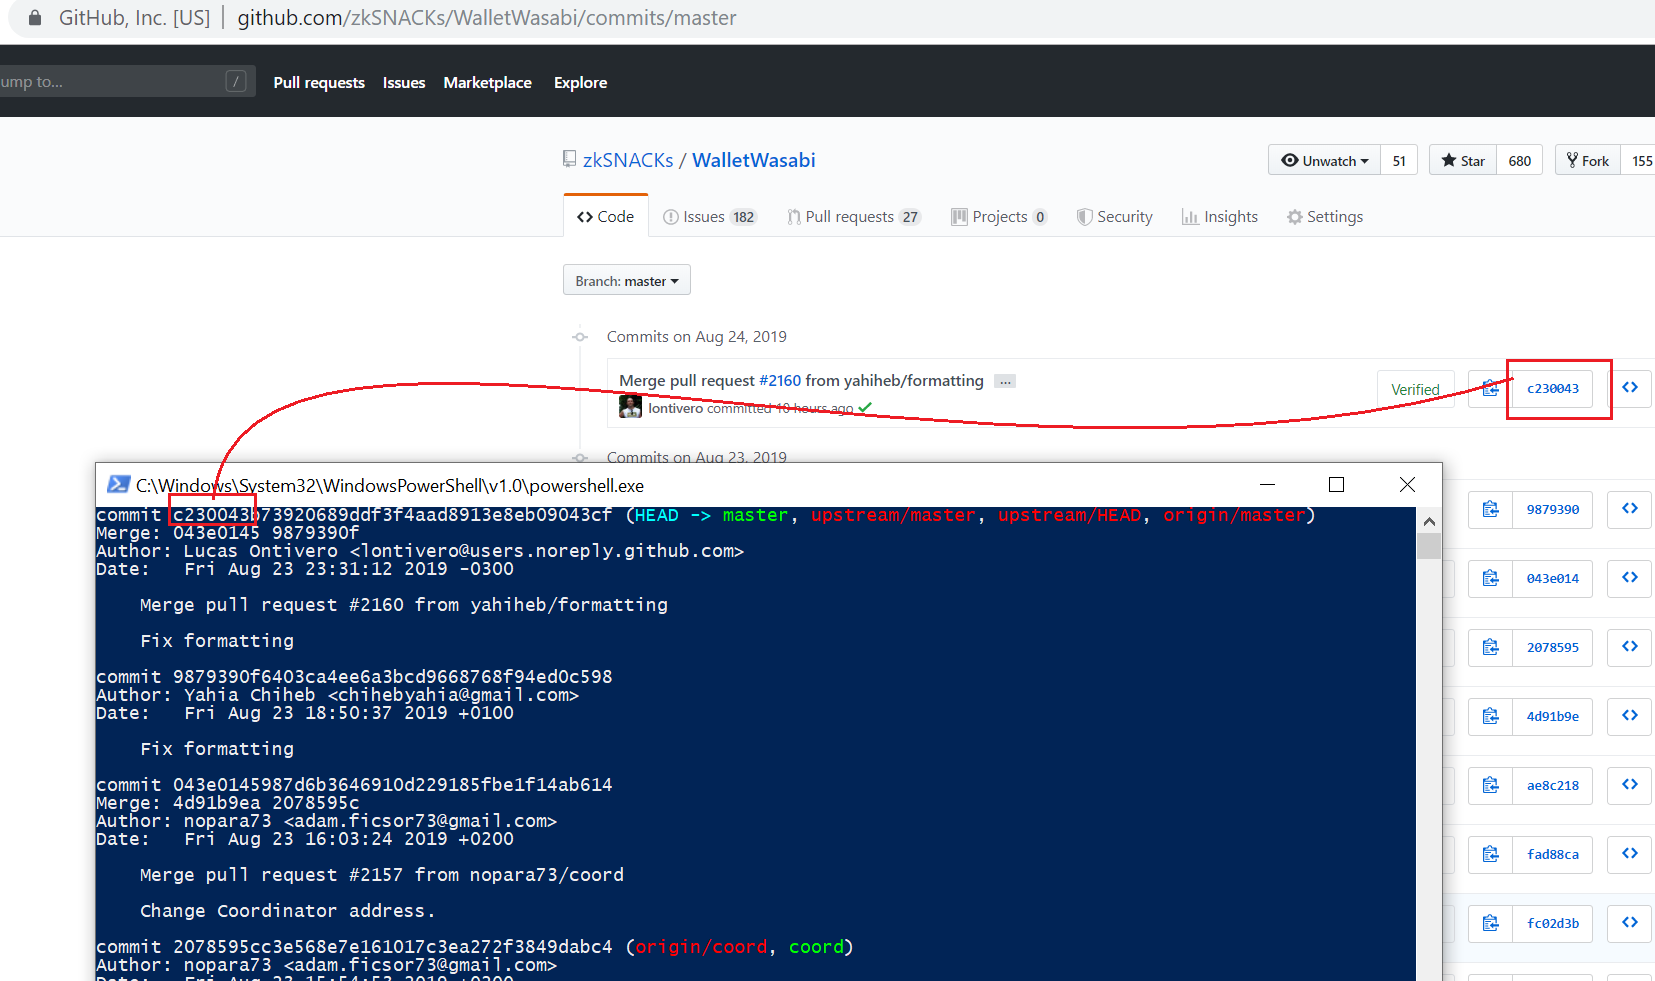This screenshot has height=981, width=1655.
Task: Go to Pull requests in top navigation
Action: (x=319, y=83)
